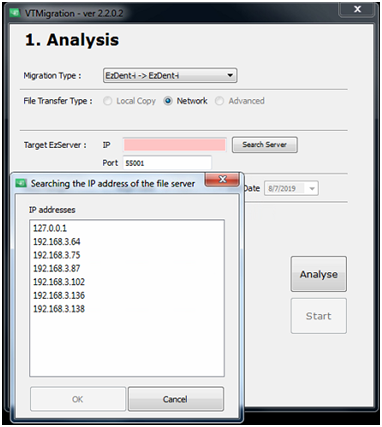Click the VTMigration title bar app icon
The image size is (382, 427).
click(x=15, y=13)
